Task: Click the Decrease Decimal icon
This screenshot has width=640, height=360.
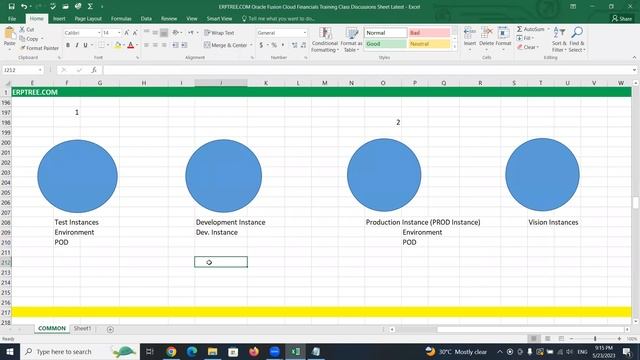Action: pyautogui.click(x=303, y=45)
